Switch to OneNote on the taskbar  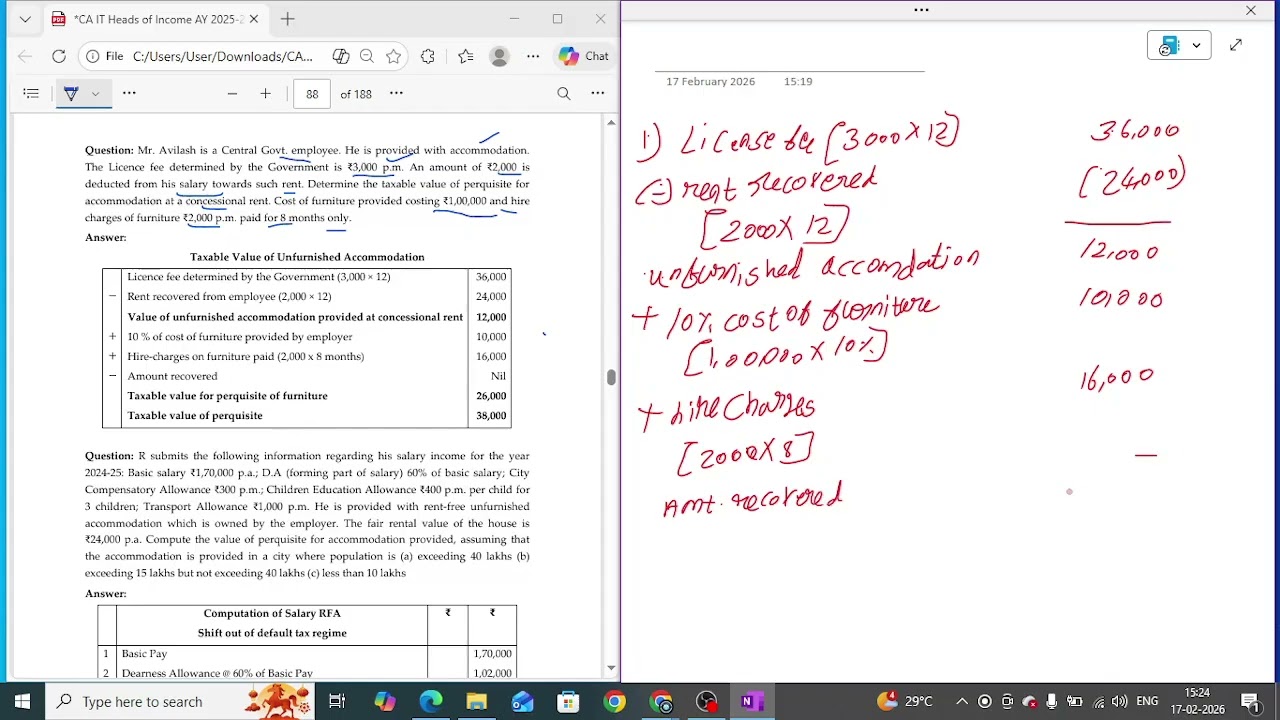752,702
